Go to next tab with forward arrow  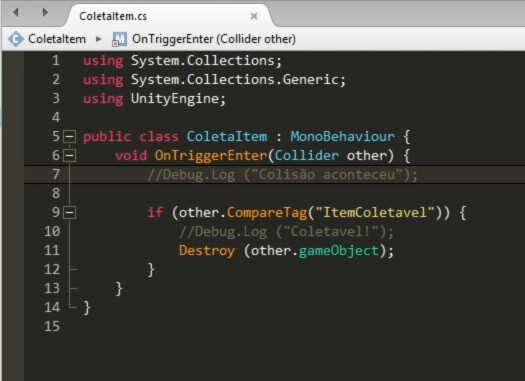(x=45, y=13)
